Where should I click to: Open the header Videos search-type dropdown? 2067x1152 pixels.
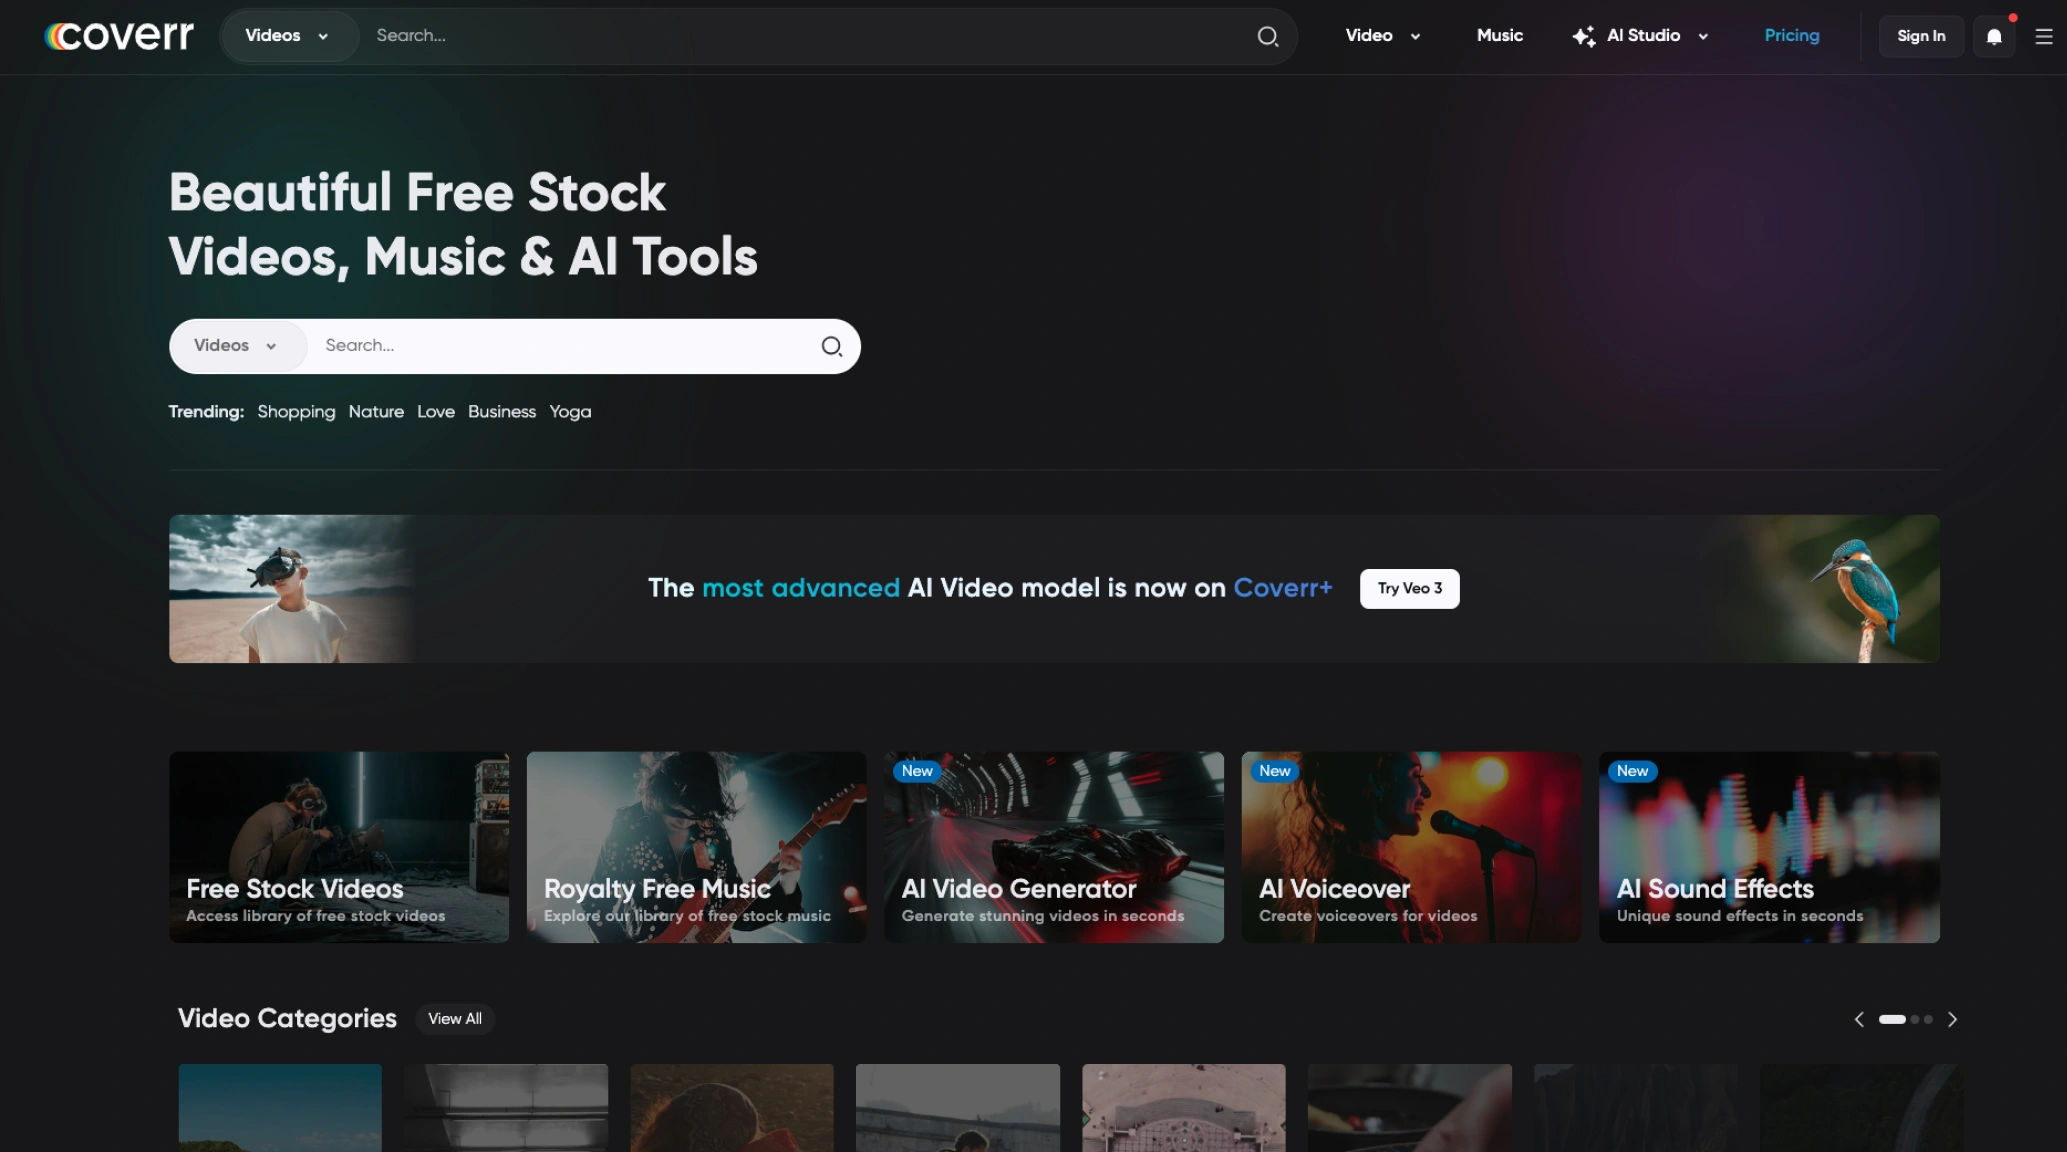(x=288, y=36)
